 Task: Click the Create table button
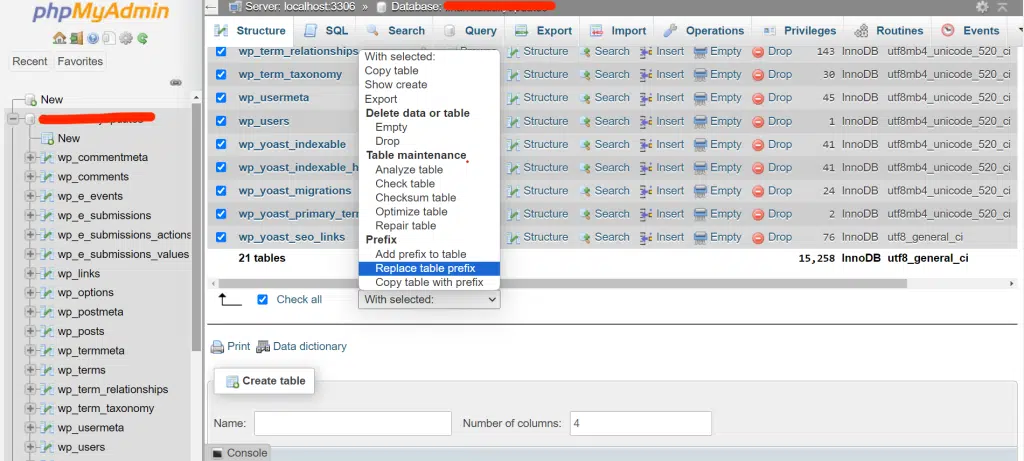tap(265, 381)
